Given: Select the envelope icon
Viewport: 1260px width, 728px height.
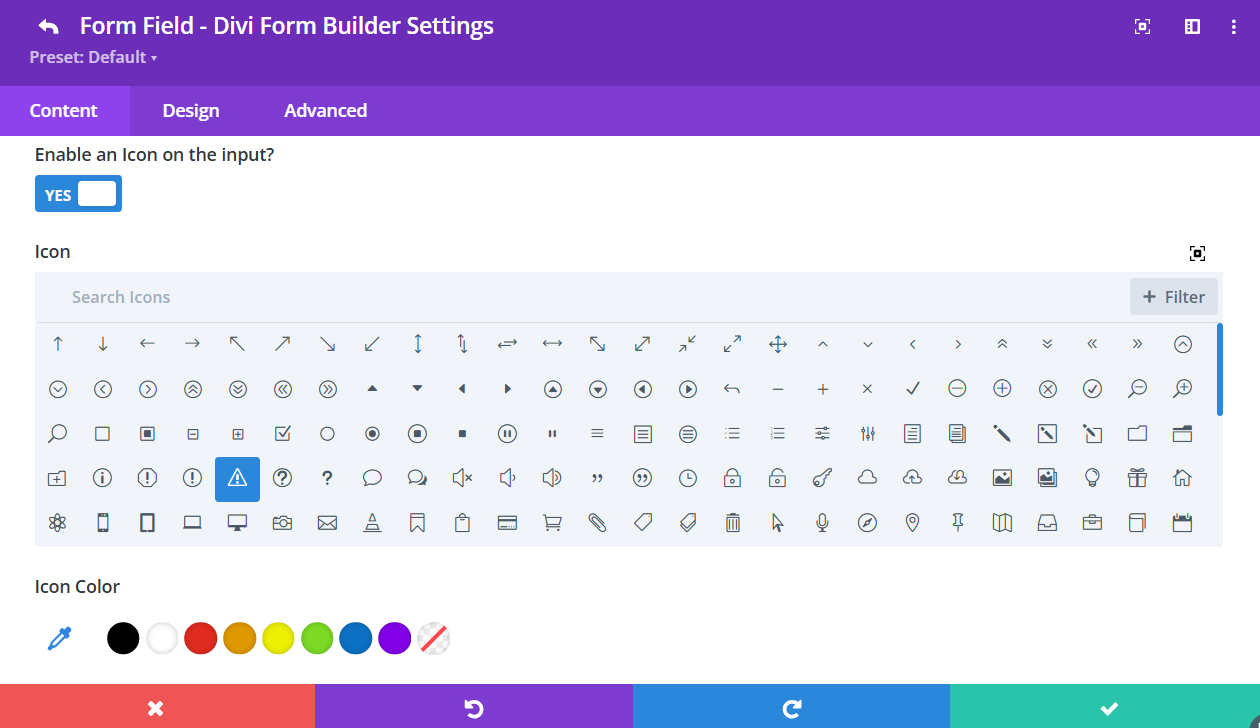Looking at the screenshot, I should (x=327, y=522).
